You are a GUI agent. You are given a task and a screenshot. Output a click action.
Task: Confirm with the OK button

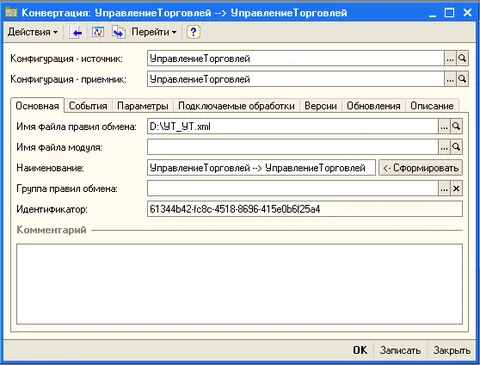click(x=360, y=350)
